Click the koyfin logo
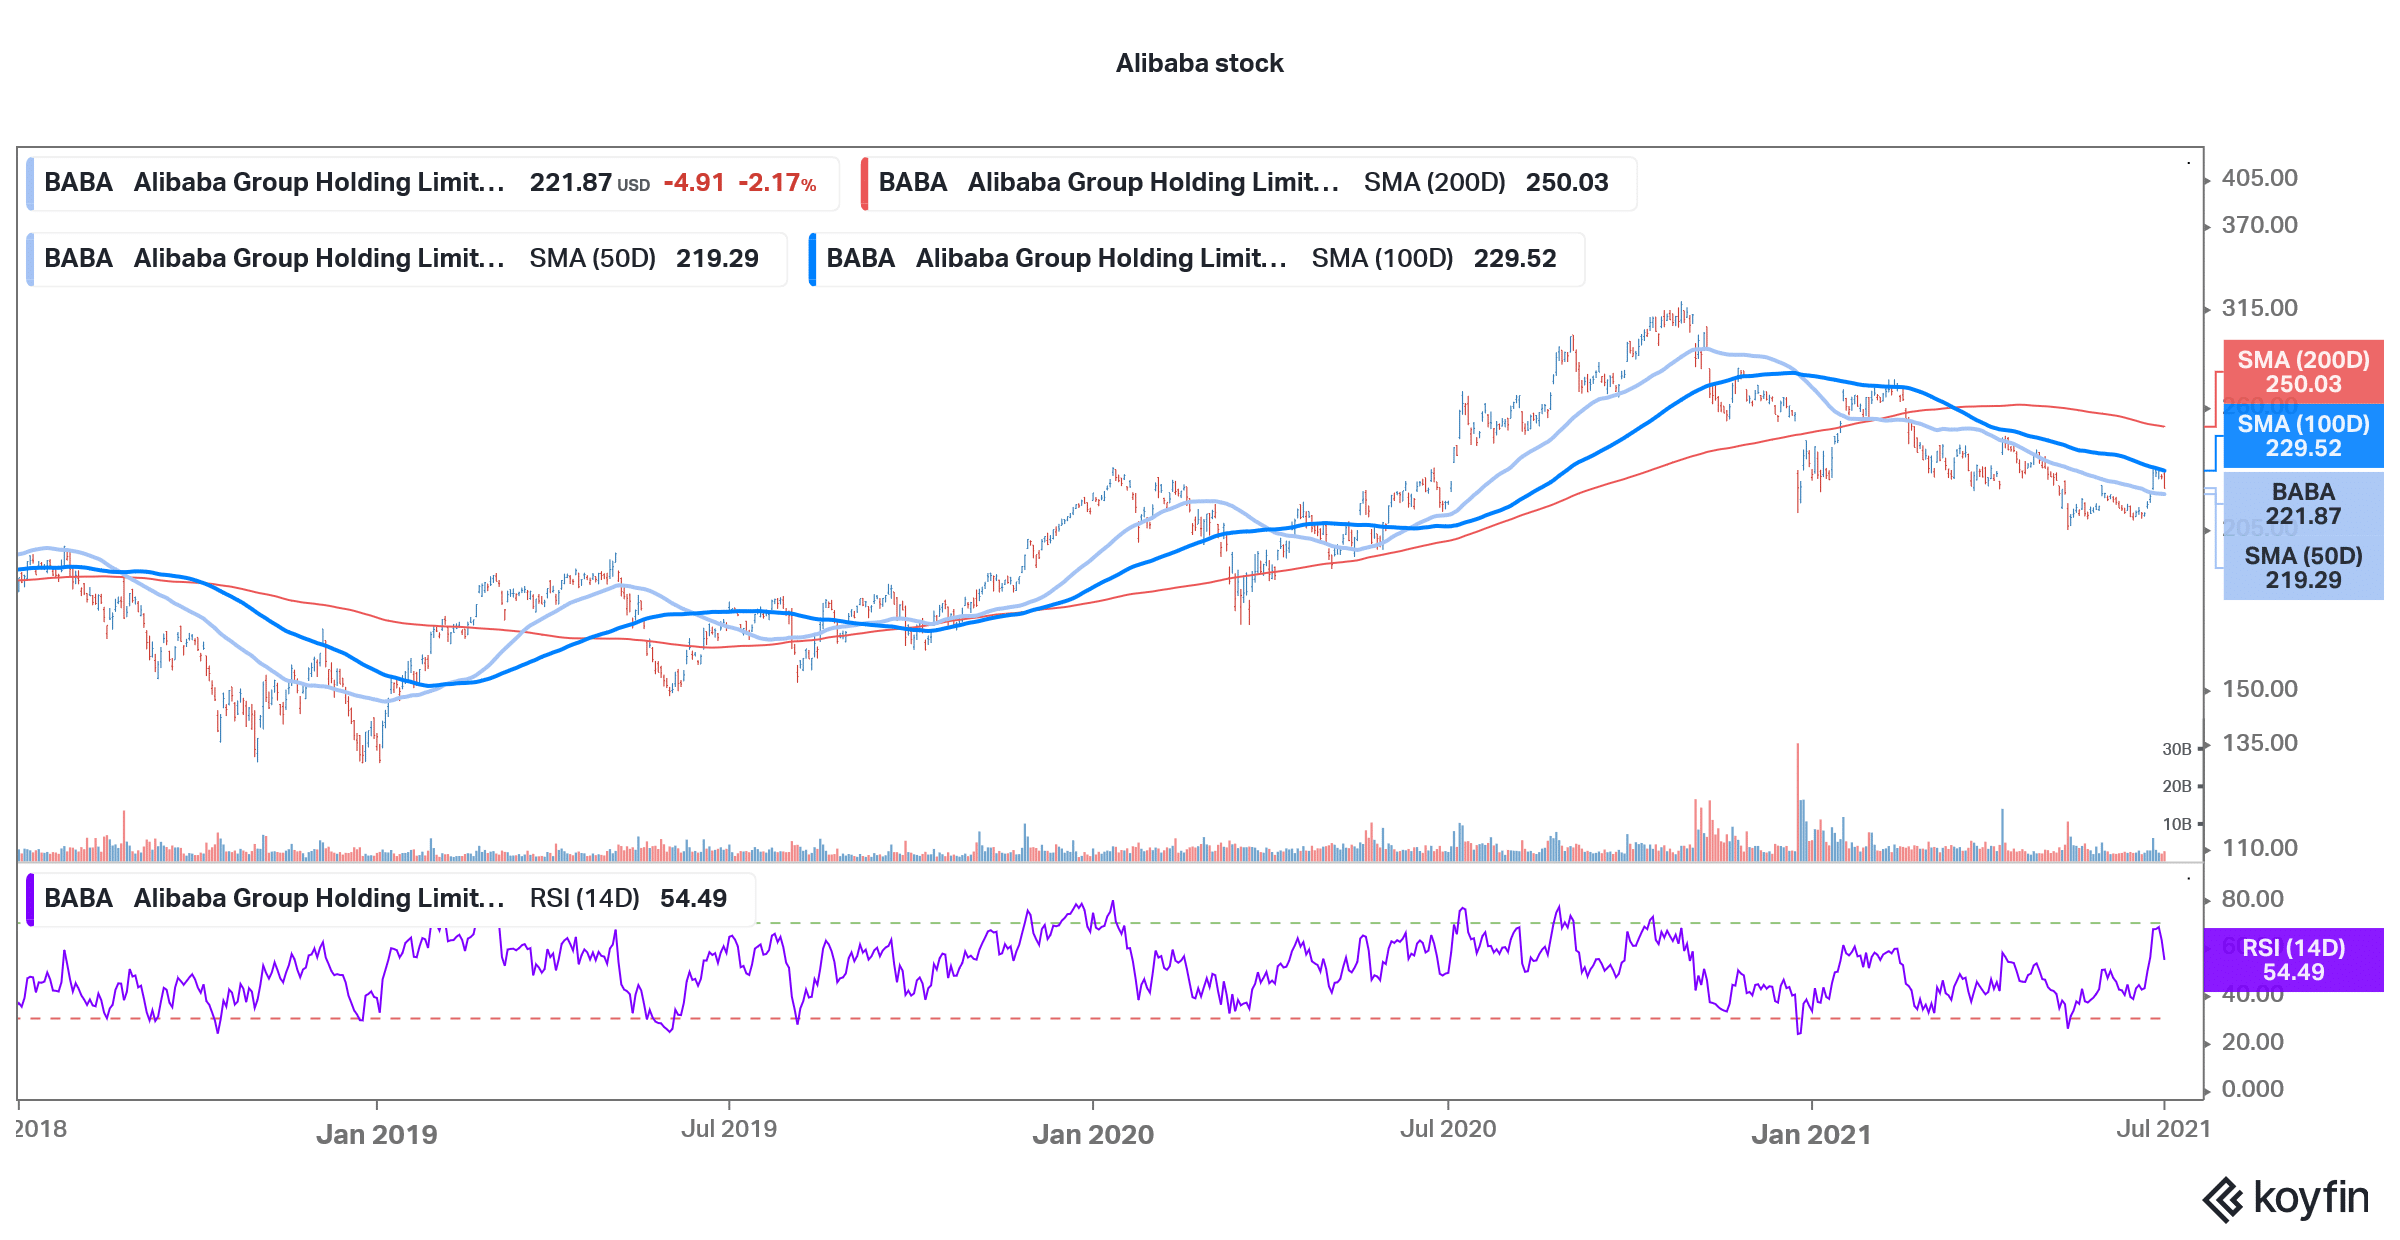Image resolution: width=2400 pixels, height=1240 pixels. point(2286,1198)
